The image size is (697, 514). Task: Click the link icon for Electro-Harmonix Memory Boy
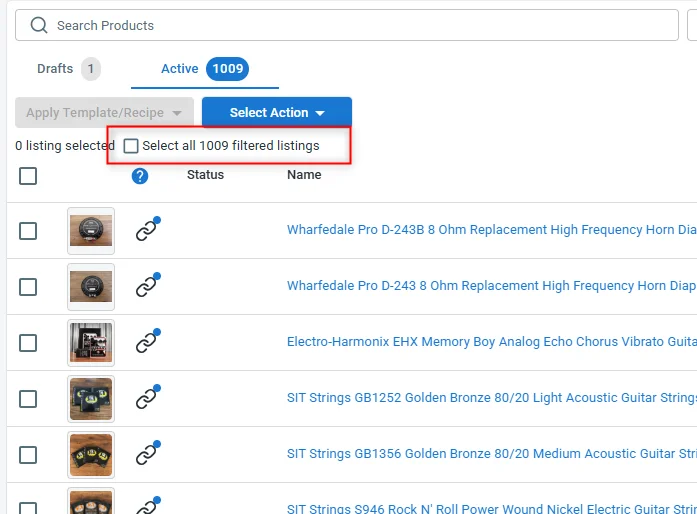(x=147, y=343)
